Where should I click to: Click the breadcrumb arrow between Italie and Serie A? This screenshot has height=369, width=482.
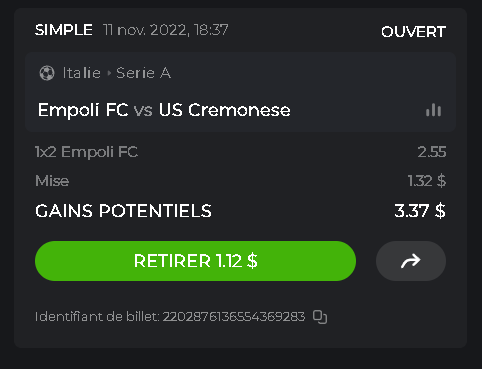coord(109,73)
